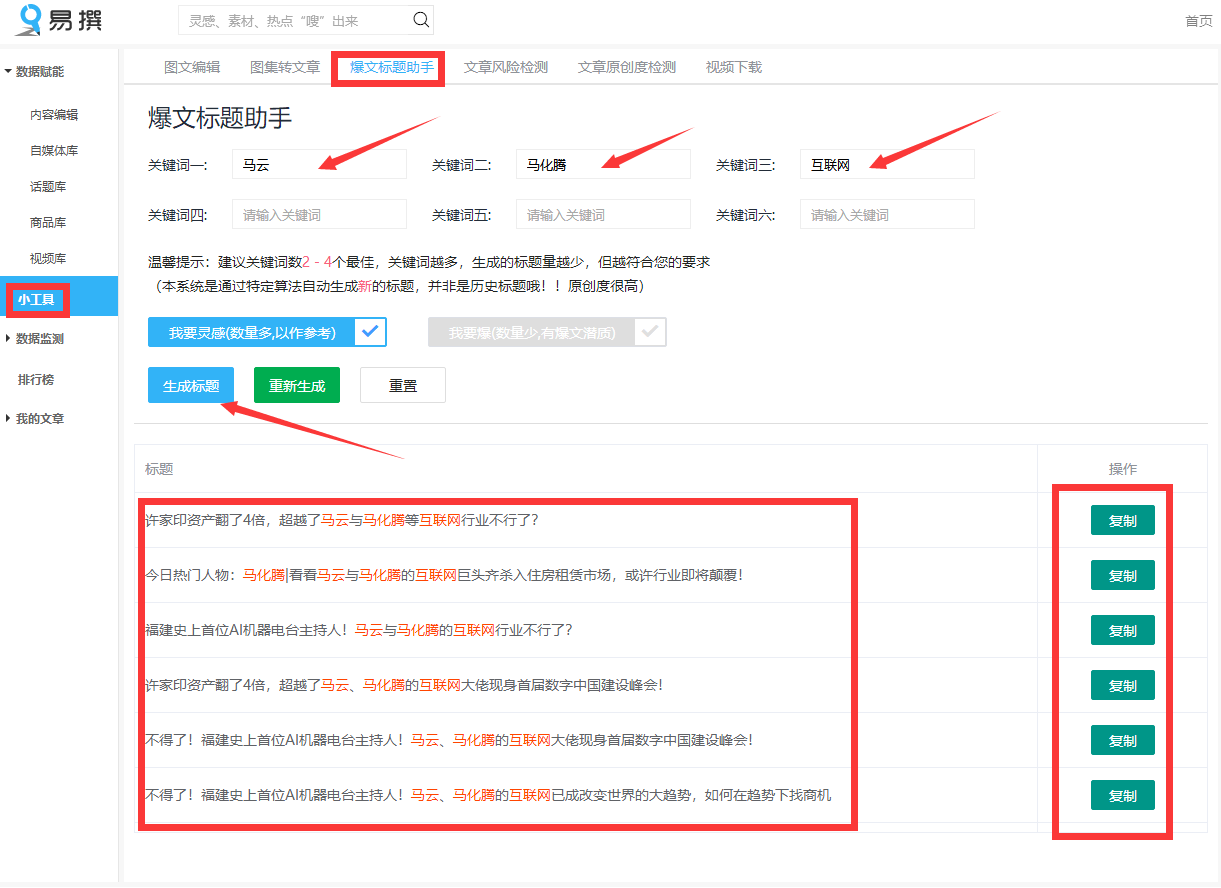Open 内容编辑 in the sidebar

[54, 115]
